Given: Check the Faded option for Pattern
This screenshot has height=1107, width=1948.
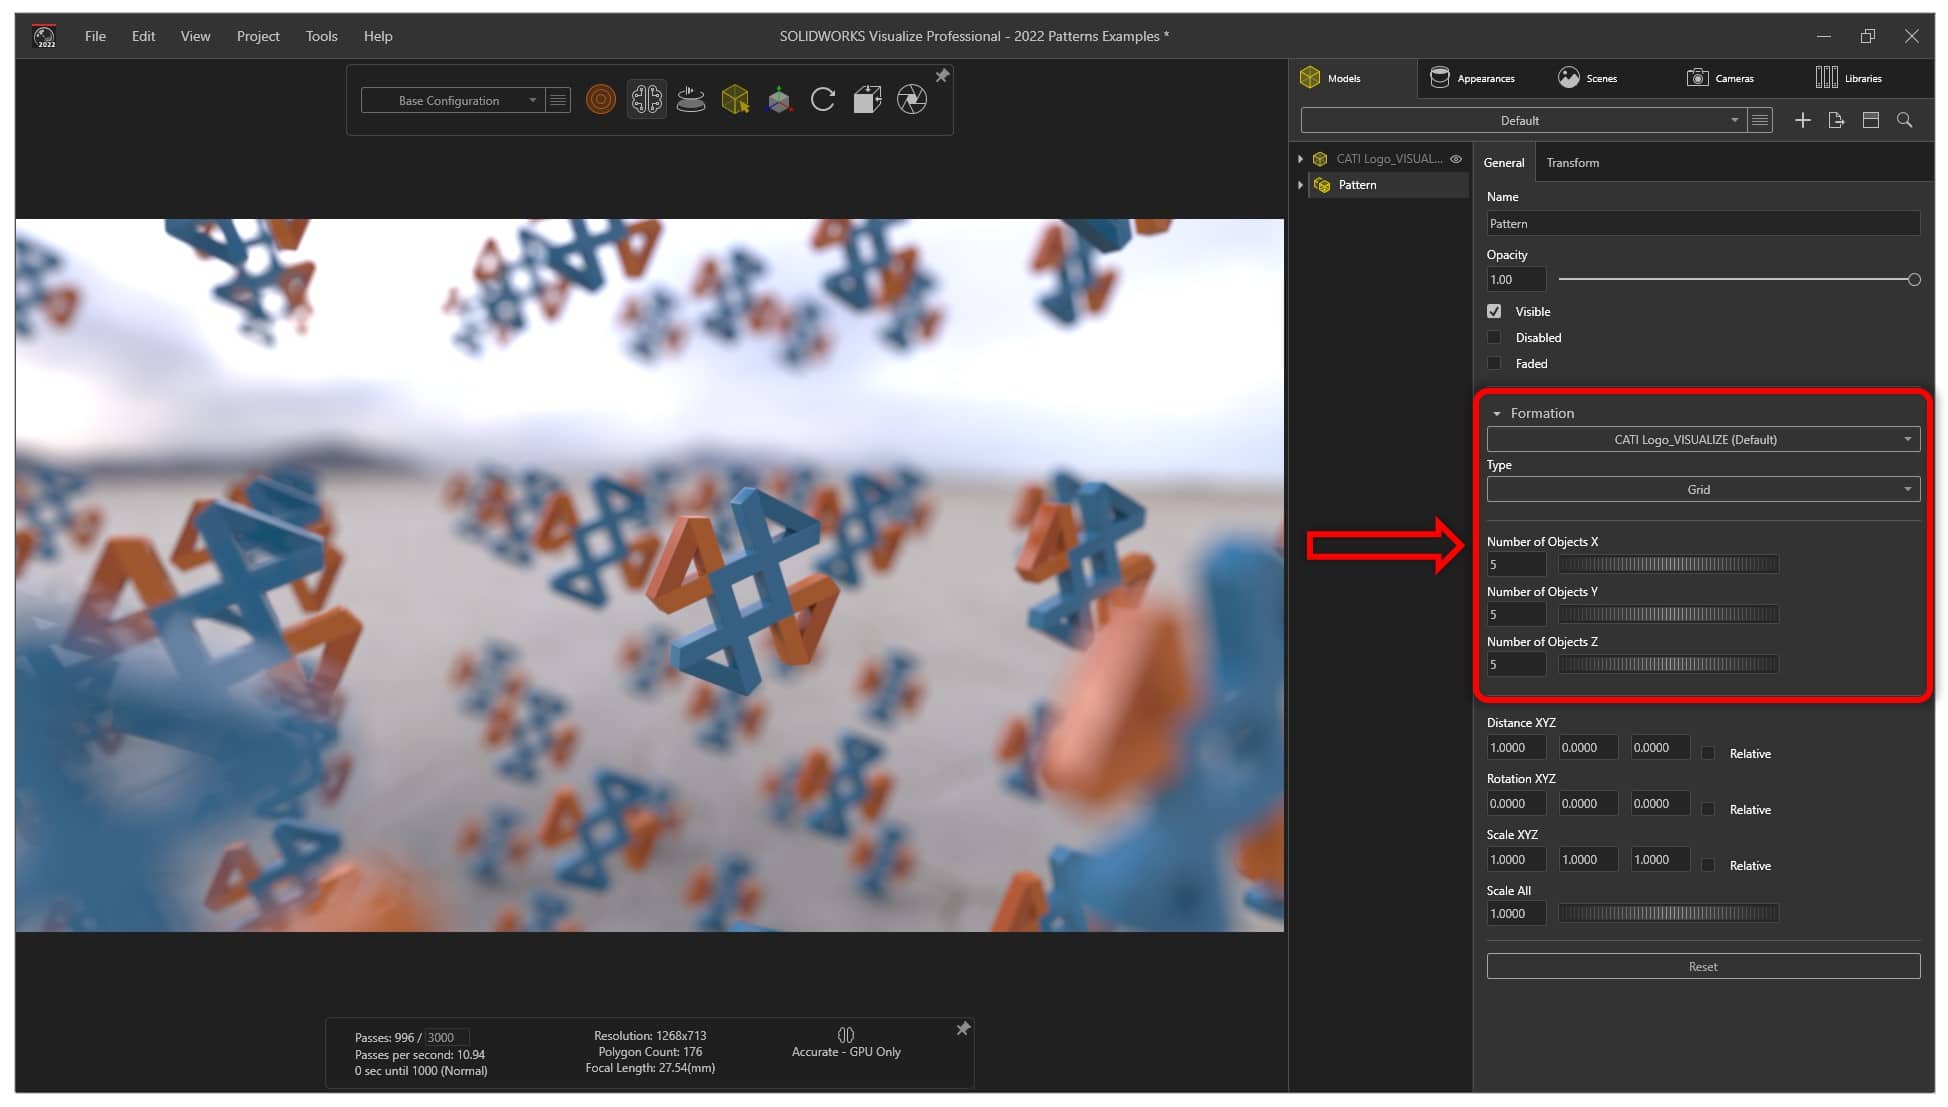Looking at the screenshot, I should [x=1494, y=363].
